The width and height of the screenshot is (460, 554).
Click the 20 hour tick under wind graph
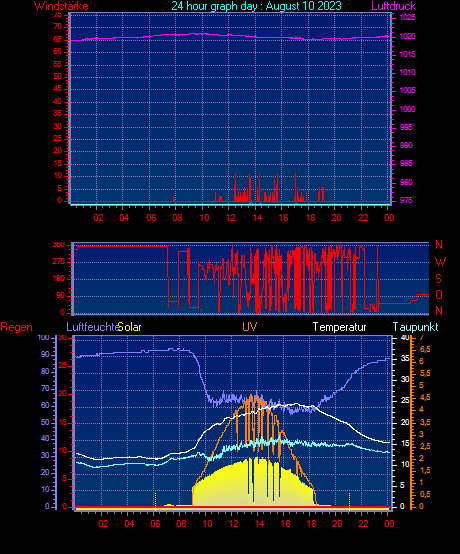336,218
